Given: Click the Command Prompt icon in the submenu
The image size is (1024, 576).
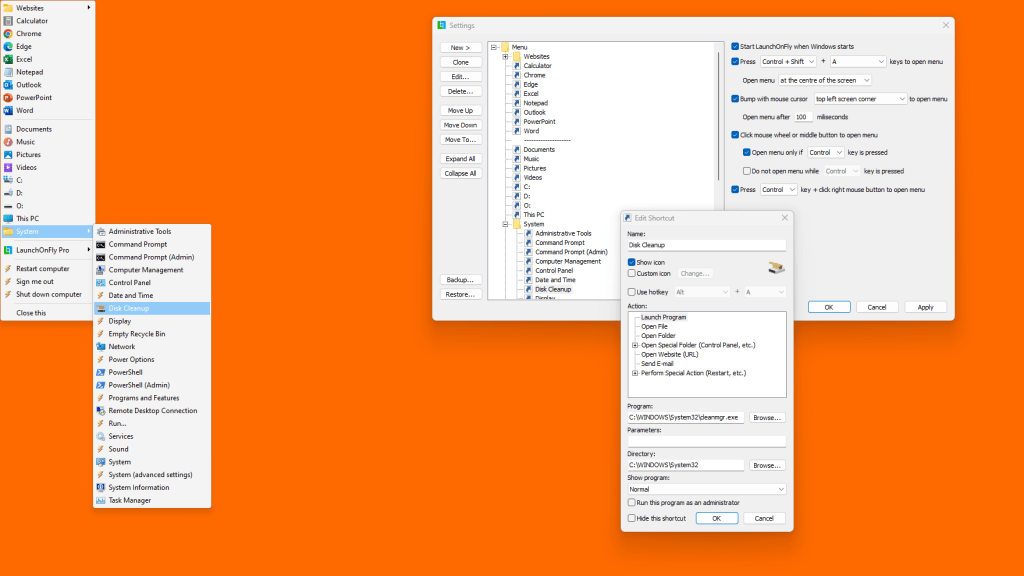Looking at the screenshot, I should click(x=100, y=244).
